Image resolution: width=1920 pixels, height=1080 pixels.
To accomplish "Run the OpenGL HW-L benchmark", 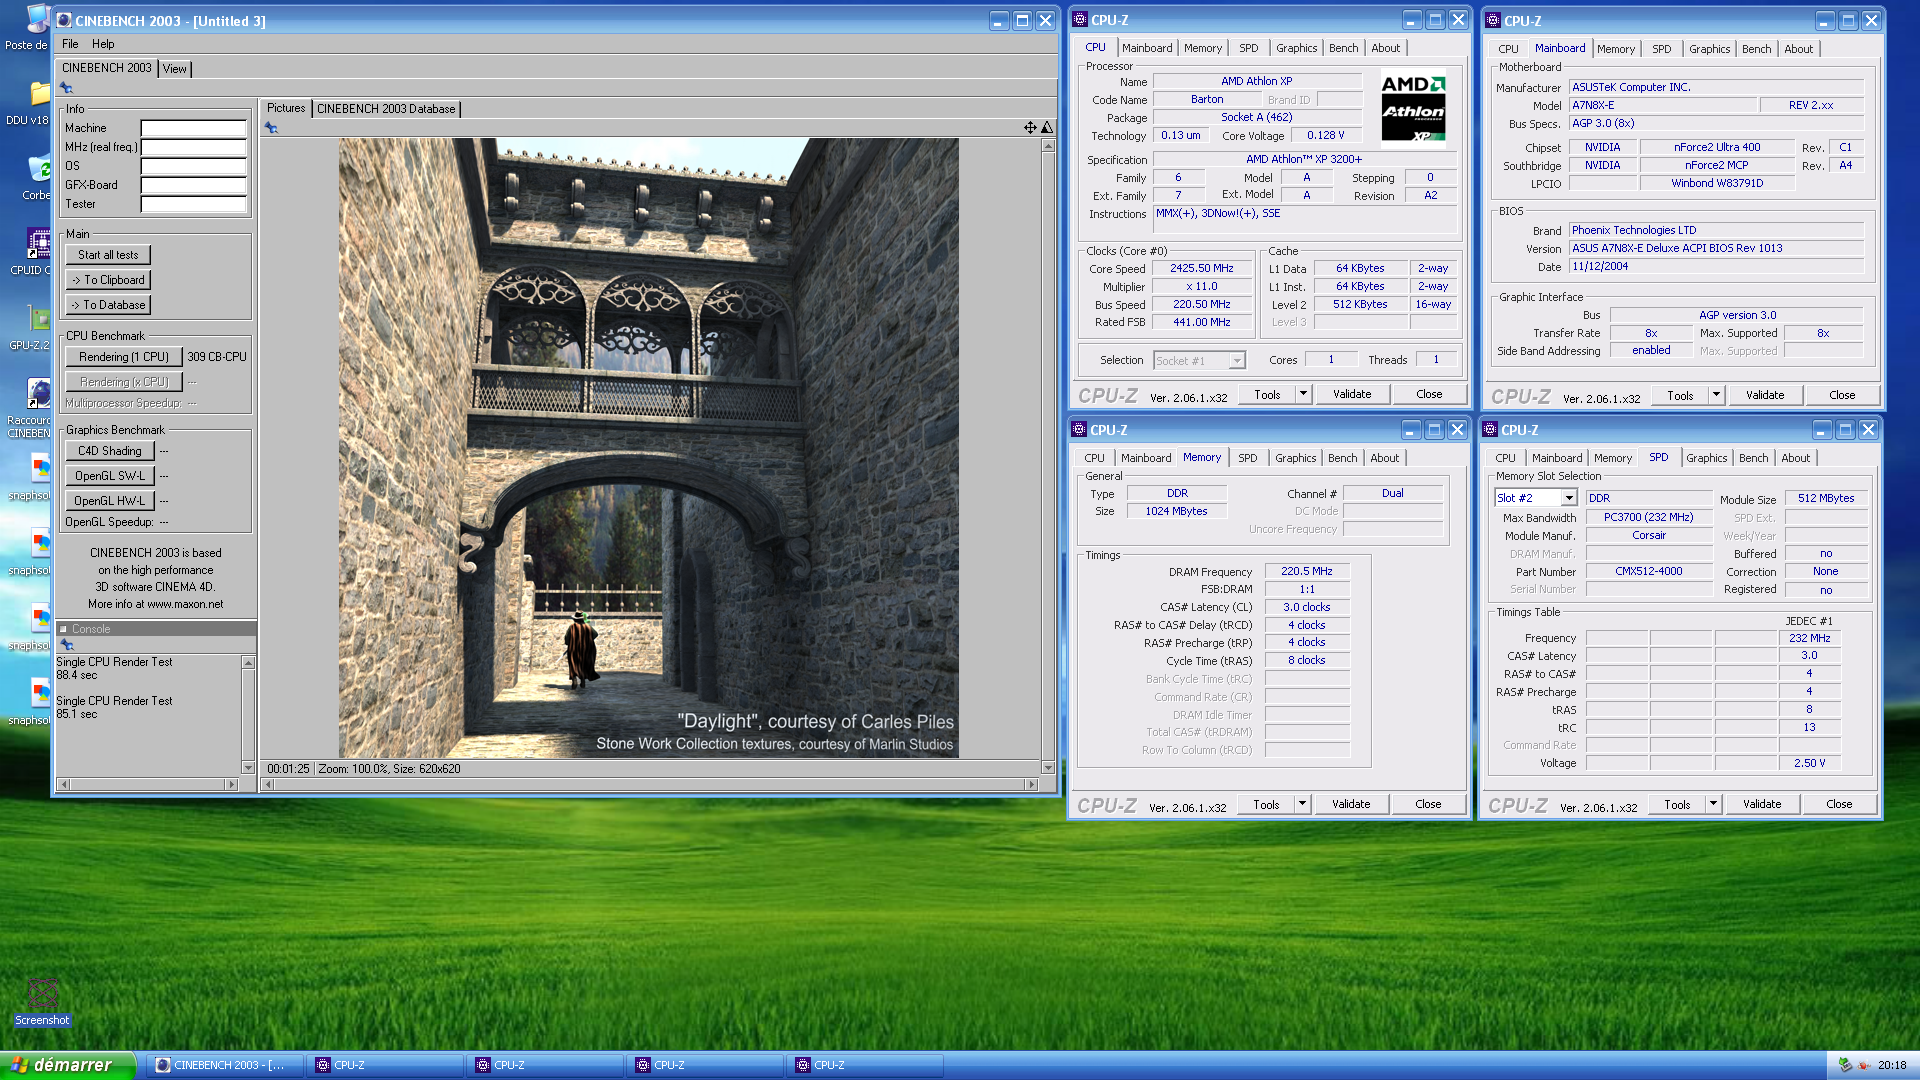I will click(110, 501).
